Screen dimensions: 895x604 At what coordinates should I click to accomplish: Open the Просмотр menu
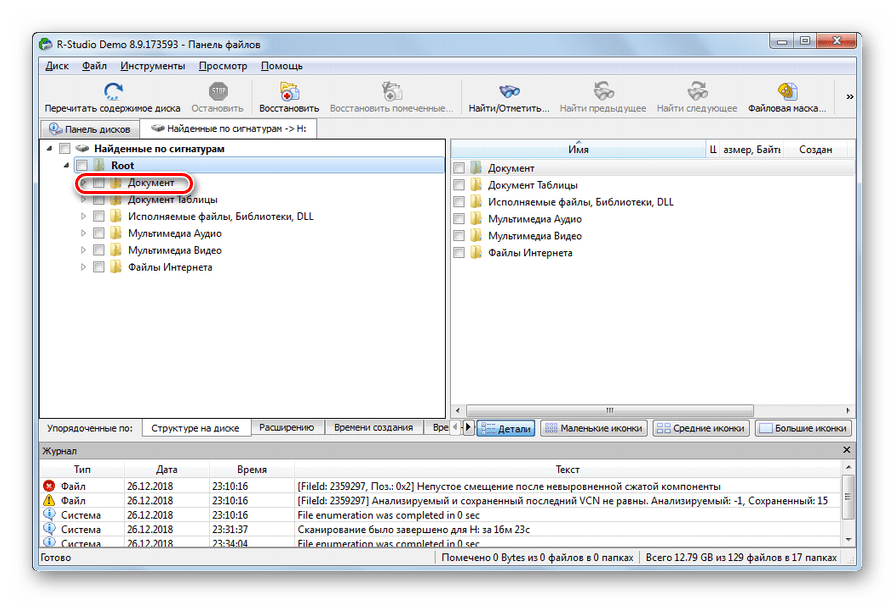[223, 66]
